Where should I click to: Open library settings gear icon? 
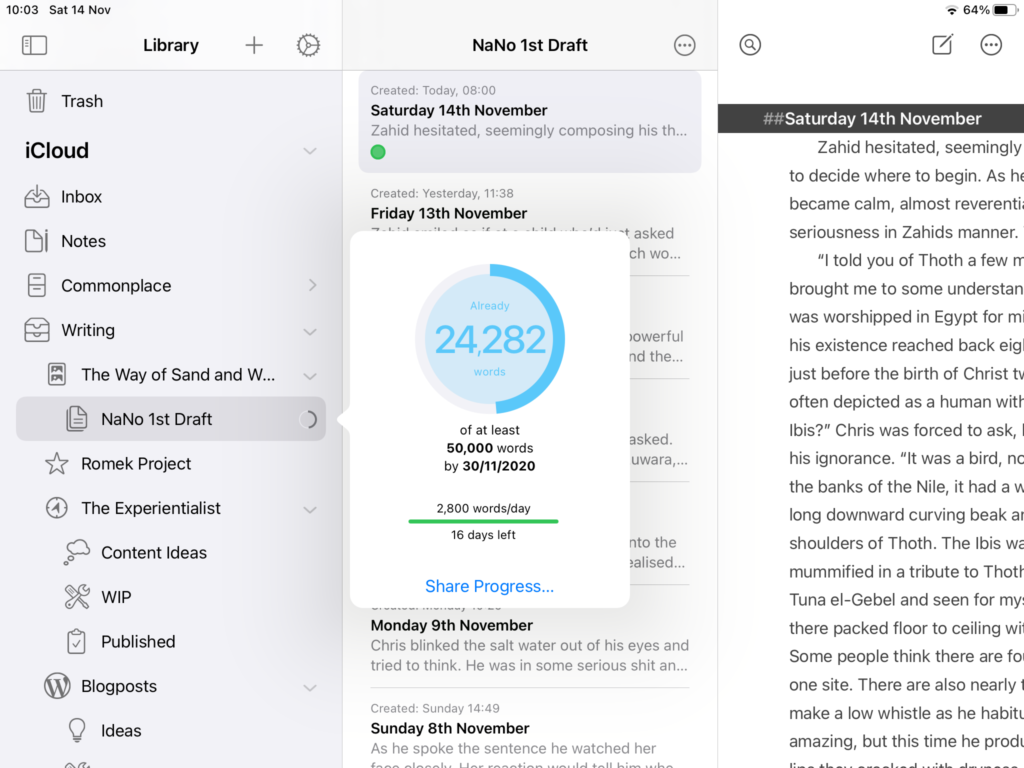coord(308,45)
